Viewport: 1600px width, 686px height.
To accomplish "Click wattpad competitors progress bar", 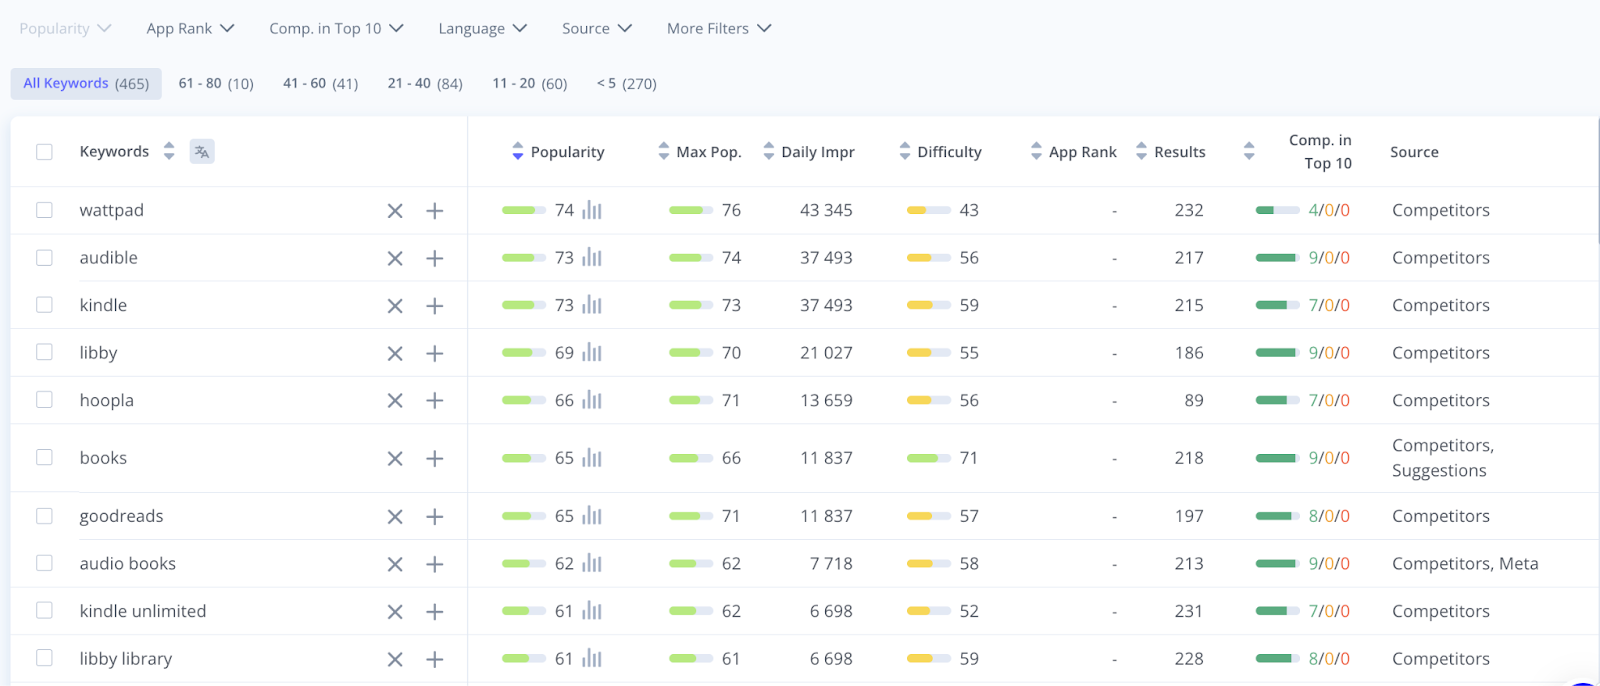I will [1277, 210].
